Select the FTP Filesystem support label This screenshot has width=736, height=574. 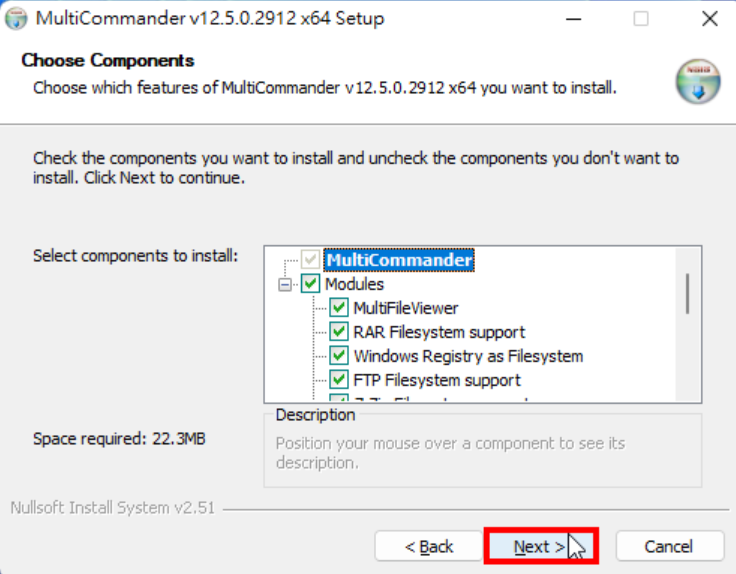click(x=437, y=380)
